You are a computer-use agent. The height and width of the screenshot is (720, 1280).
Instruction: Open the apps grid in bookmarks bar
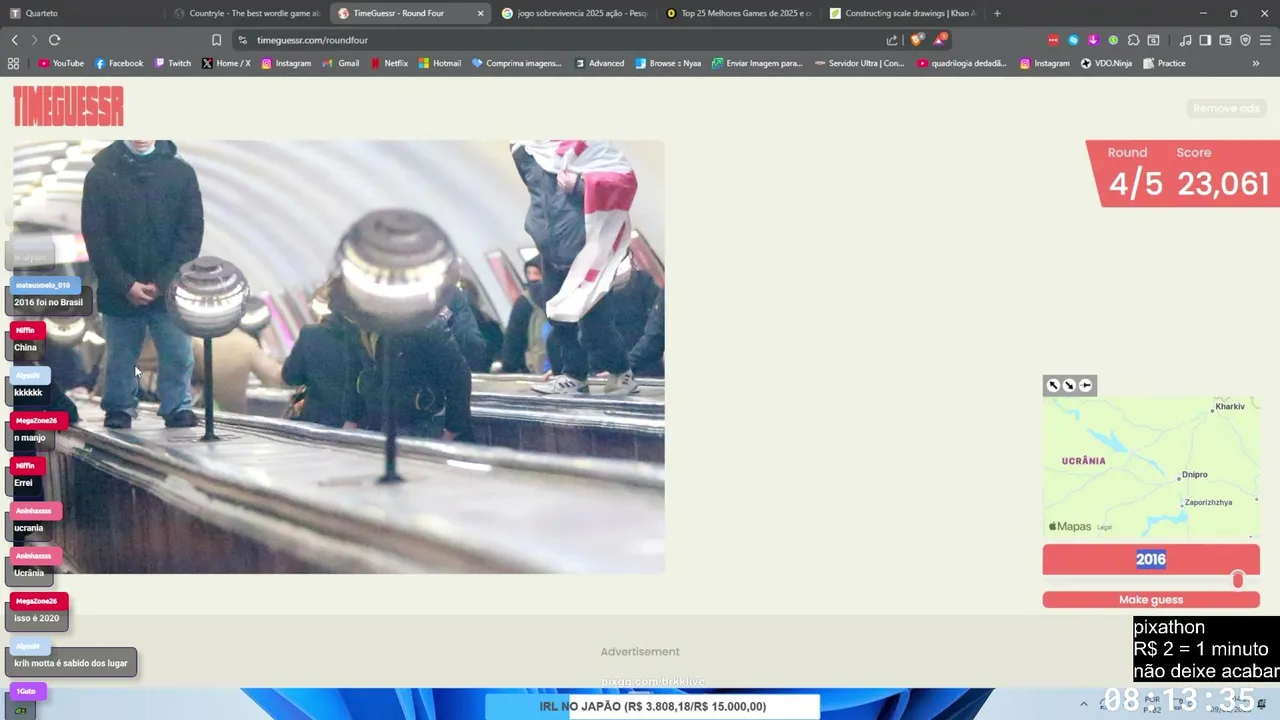click(x=13, y=63)
